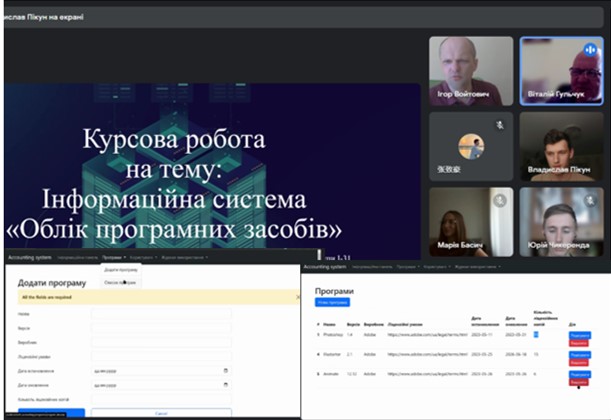The width and height of the screenshot is (611, 420).
Task: Focus the 'Виробник' input field
Action: (x=161, y=342)
